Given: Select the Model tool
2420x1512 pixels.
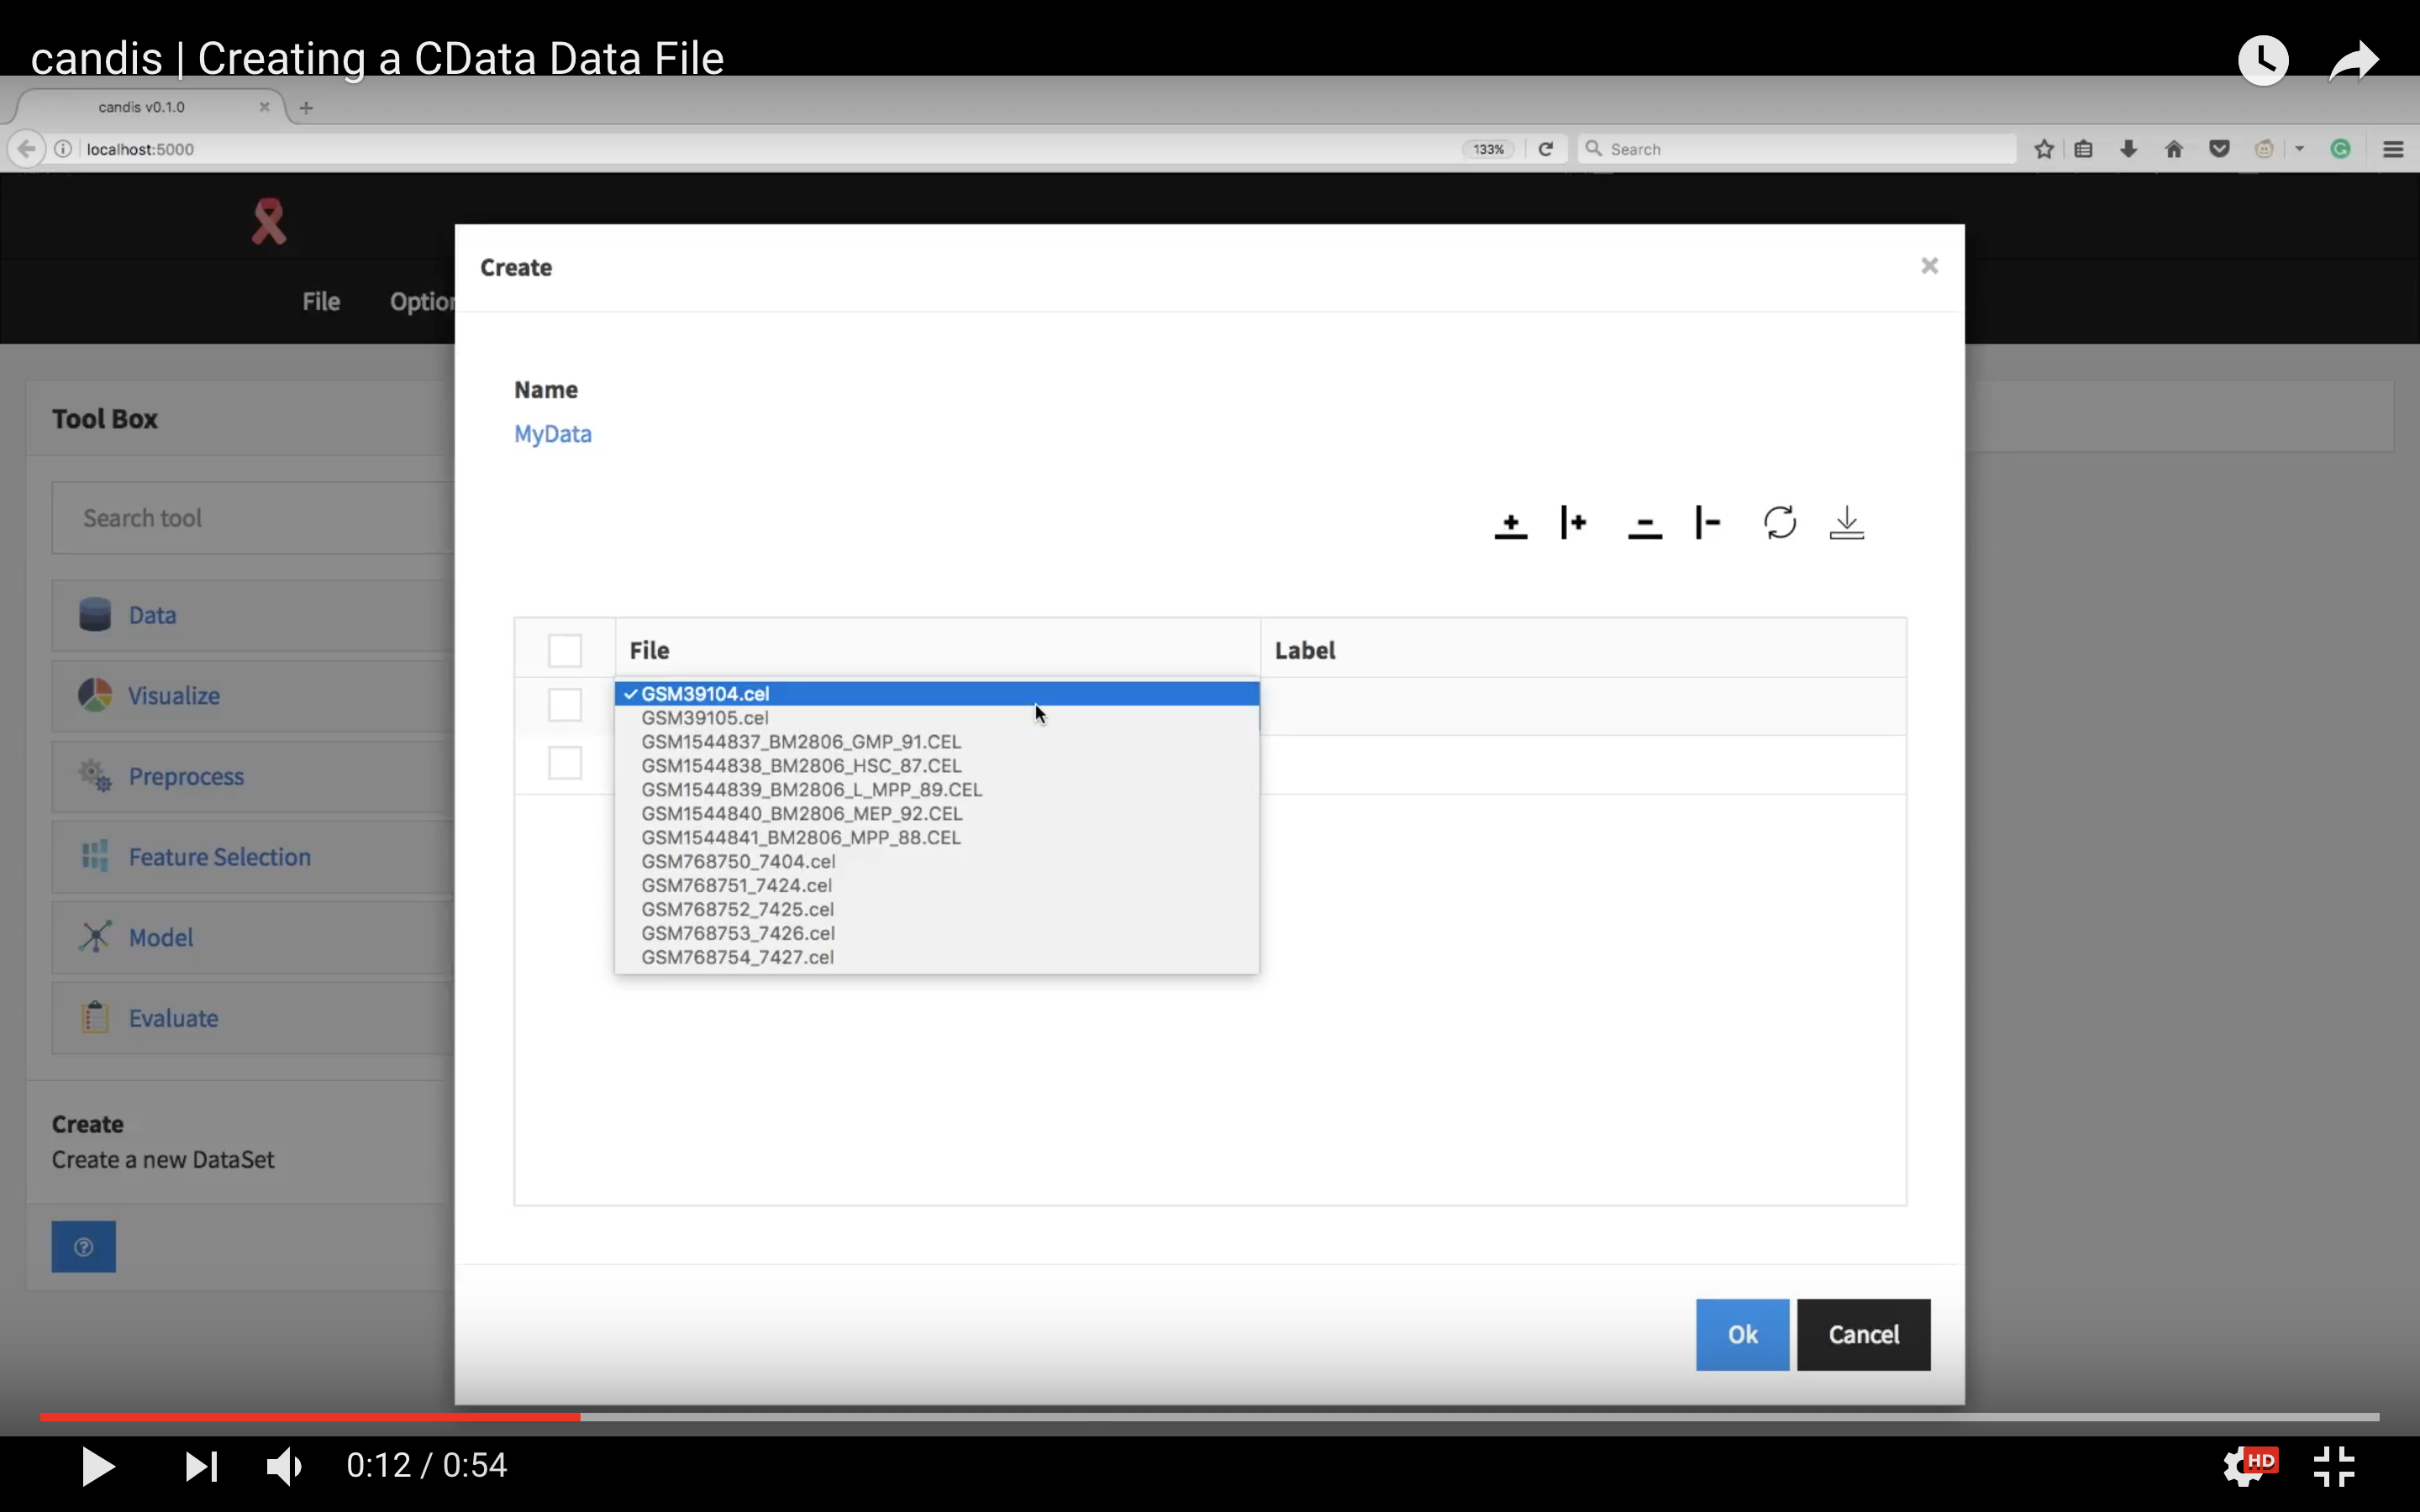Looking at the screenshot, I should [x=161, y=937].
